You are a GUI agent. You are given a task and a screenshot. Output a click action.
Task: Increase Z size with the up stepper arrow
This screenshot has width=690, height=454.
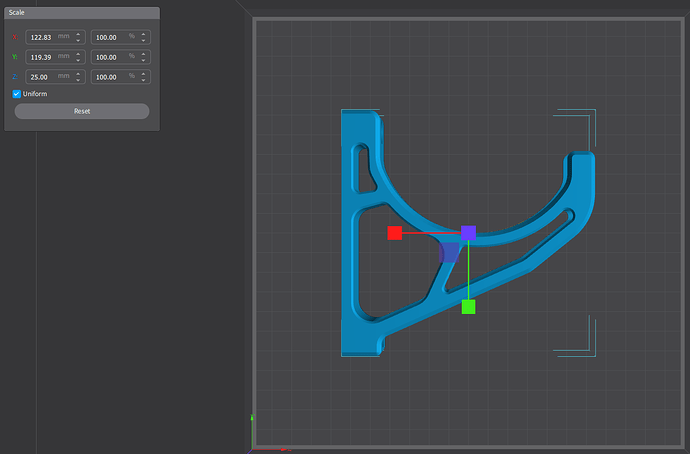click(78, 73)
